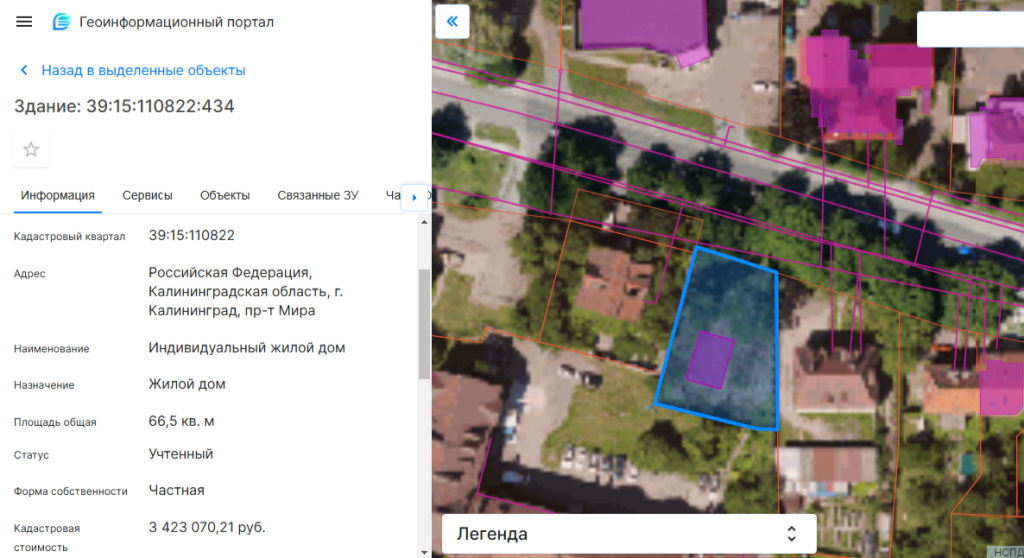The image size is (1024, 558).
Task: Select the Информация tab
Action: click(58, 196)
